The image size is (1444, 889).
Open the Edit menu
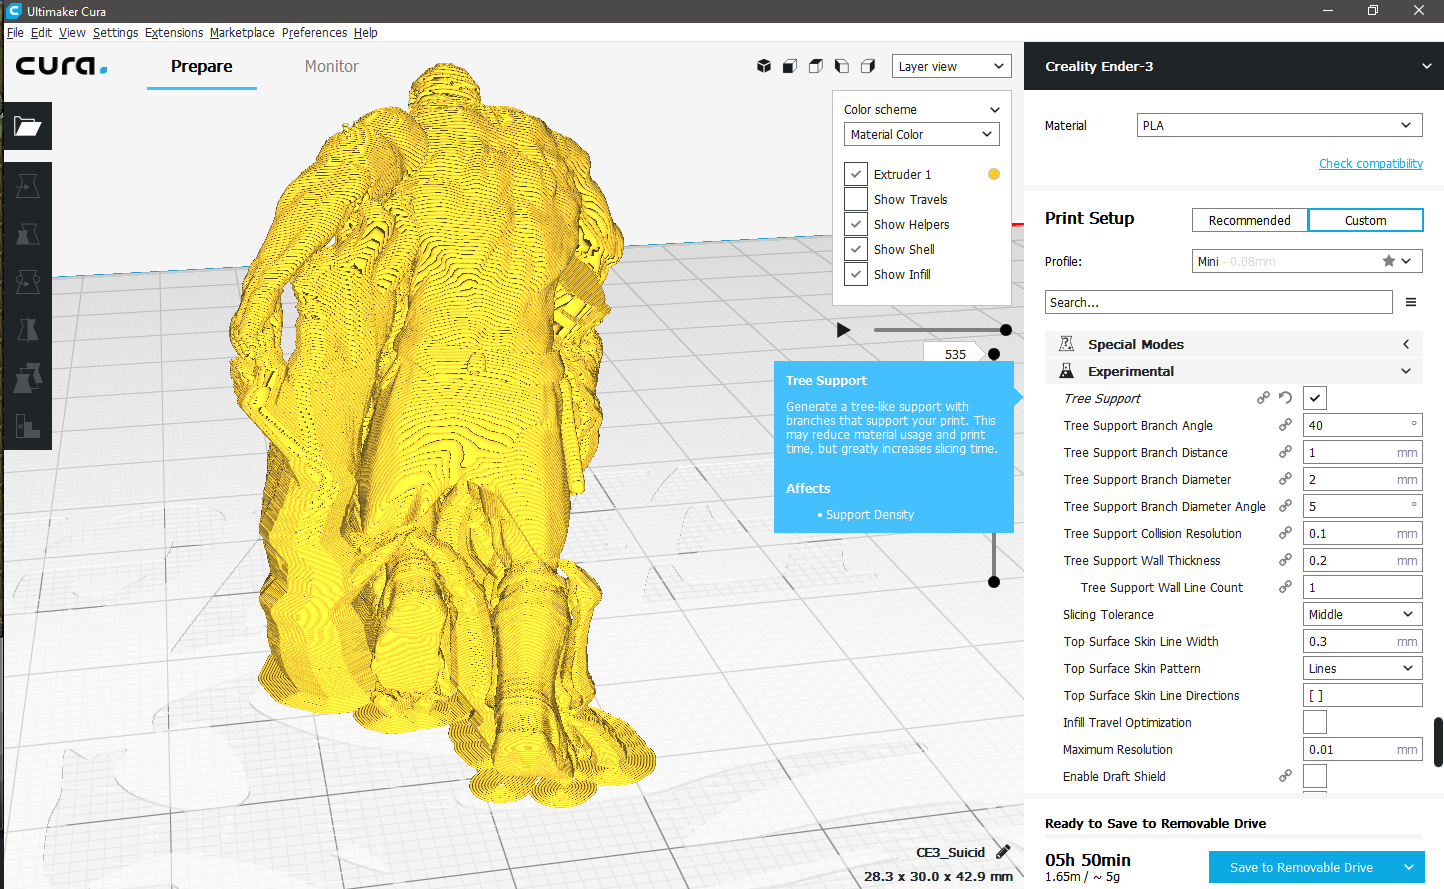[x=41, y=32]
